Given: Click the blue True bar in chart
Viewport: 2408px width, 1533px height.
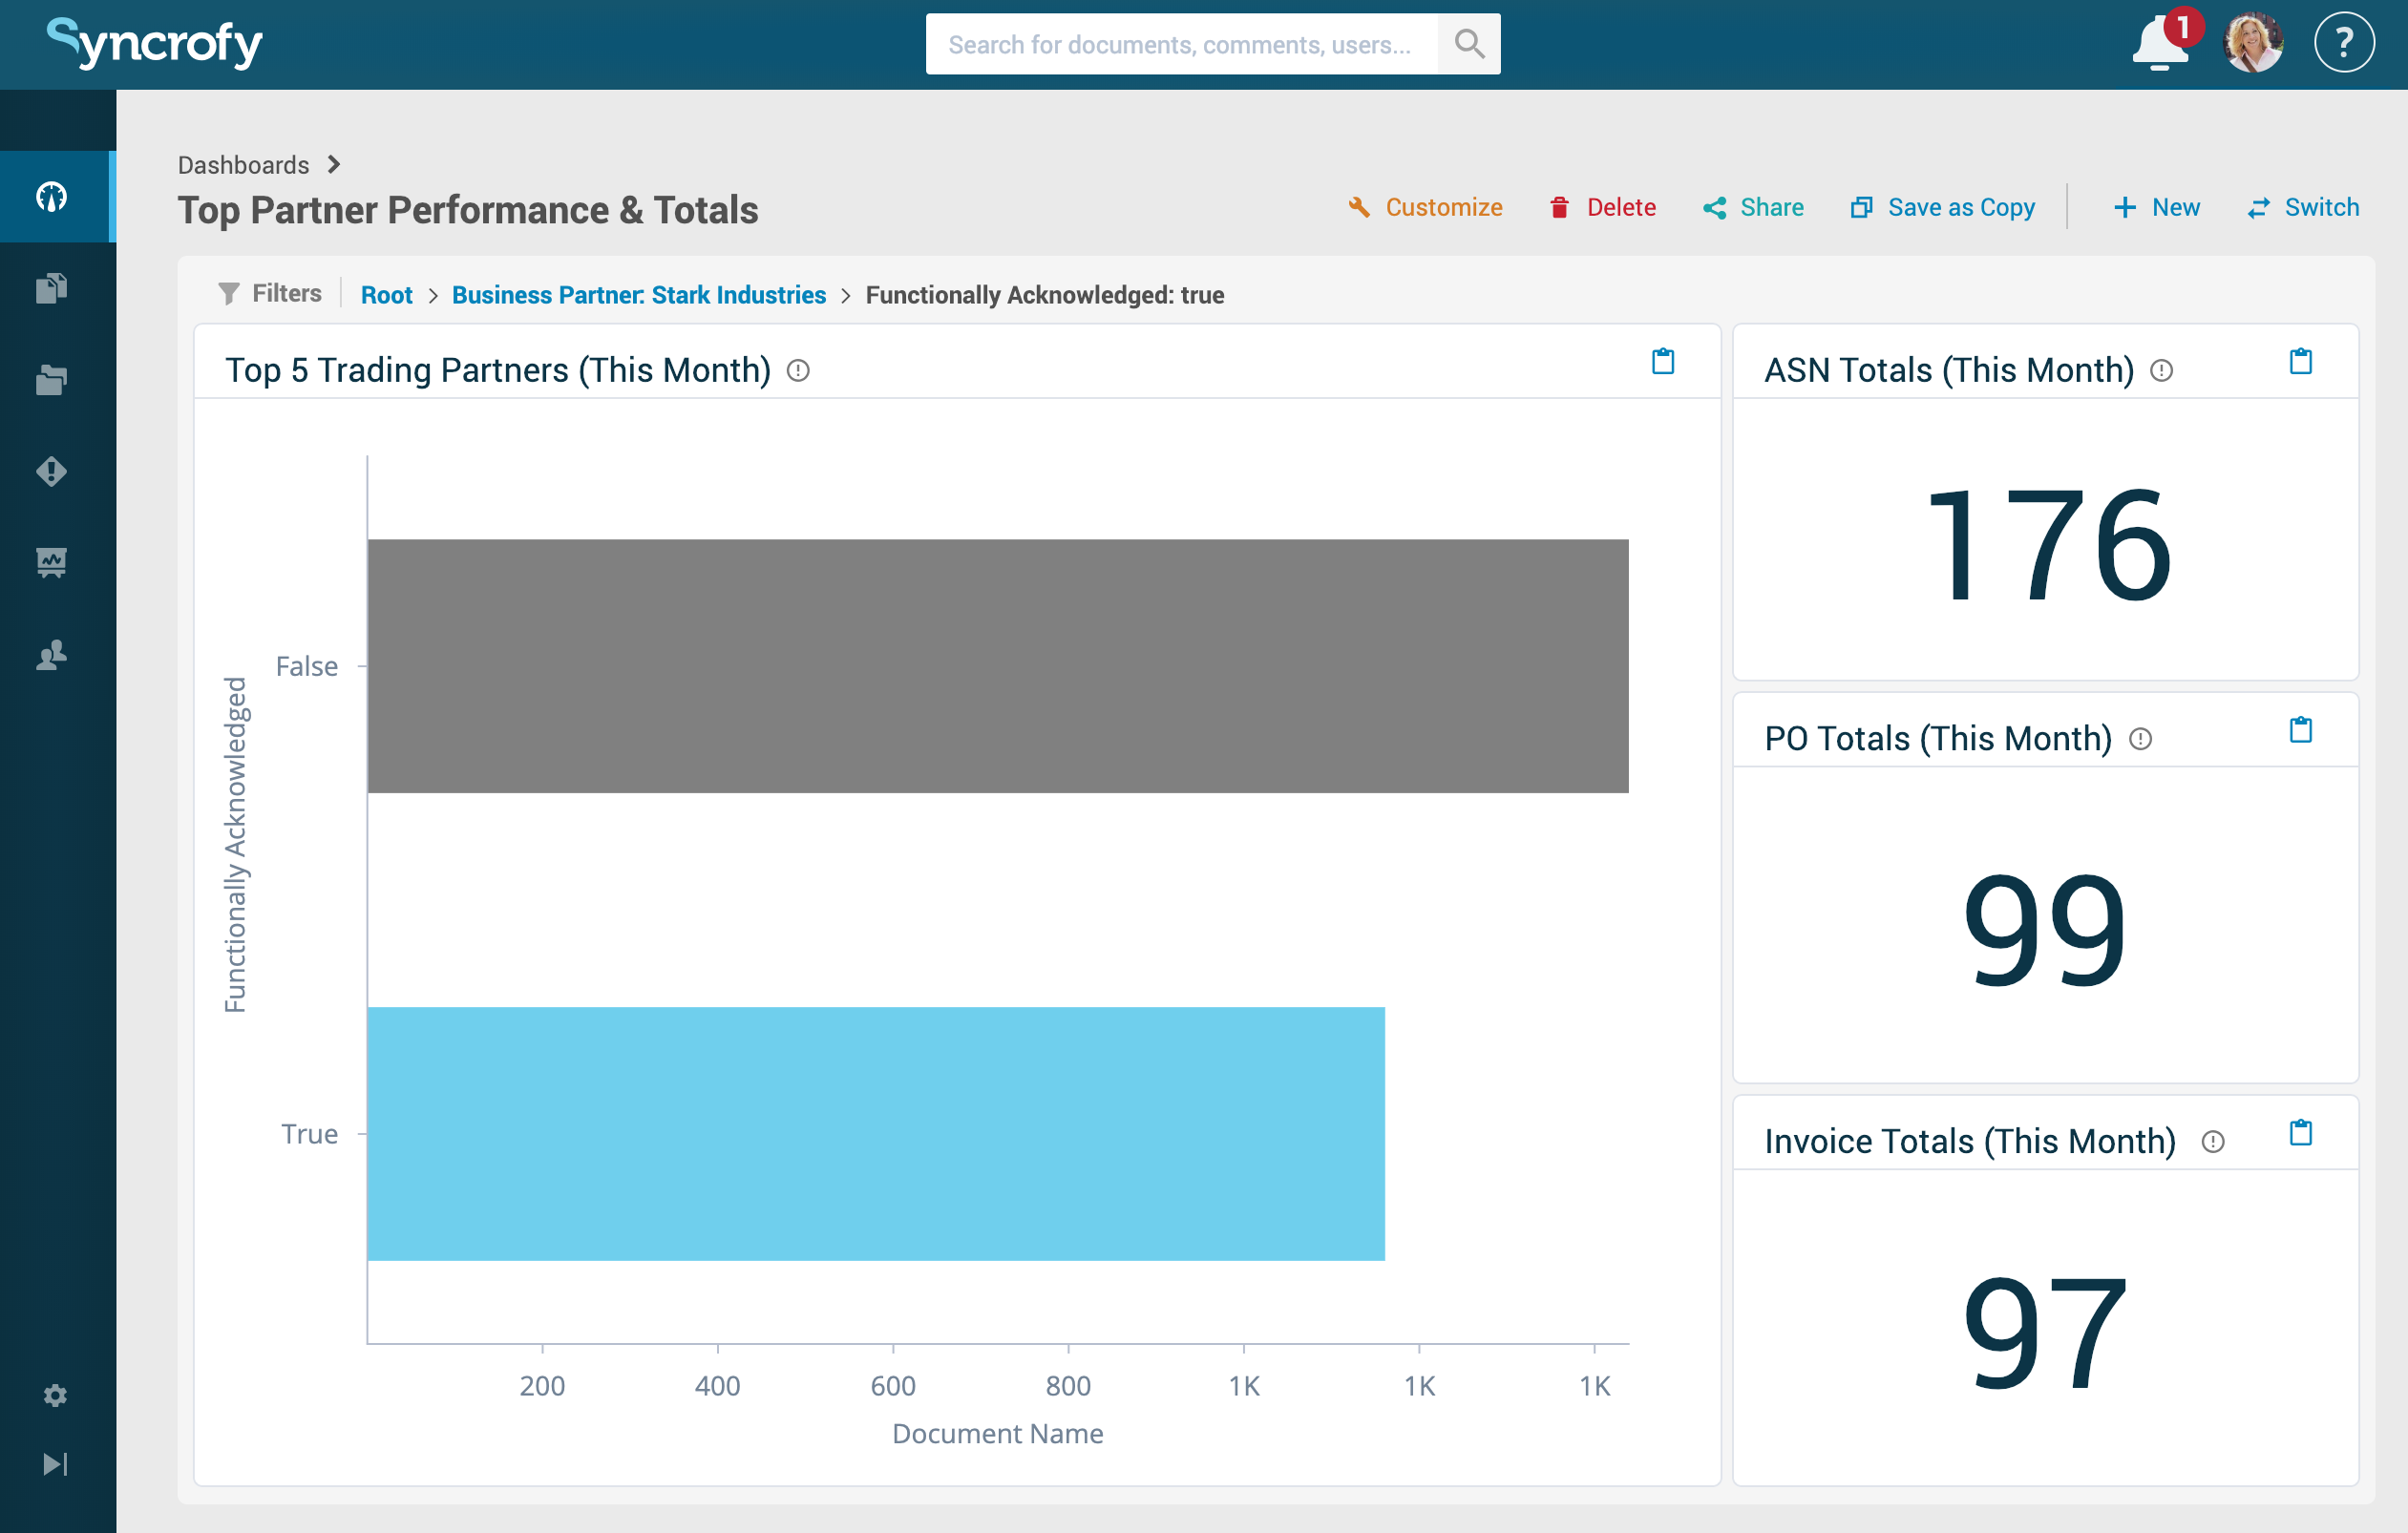Looking at the screenshot, I should click(875, 1133).
